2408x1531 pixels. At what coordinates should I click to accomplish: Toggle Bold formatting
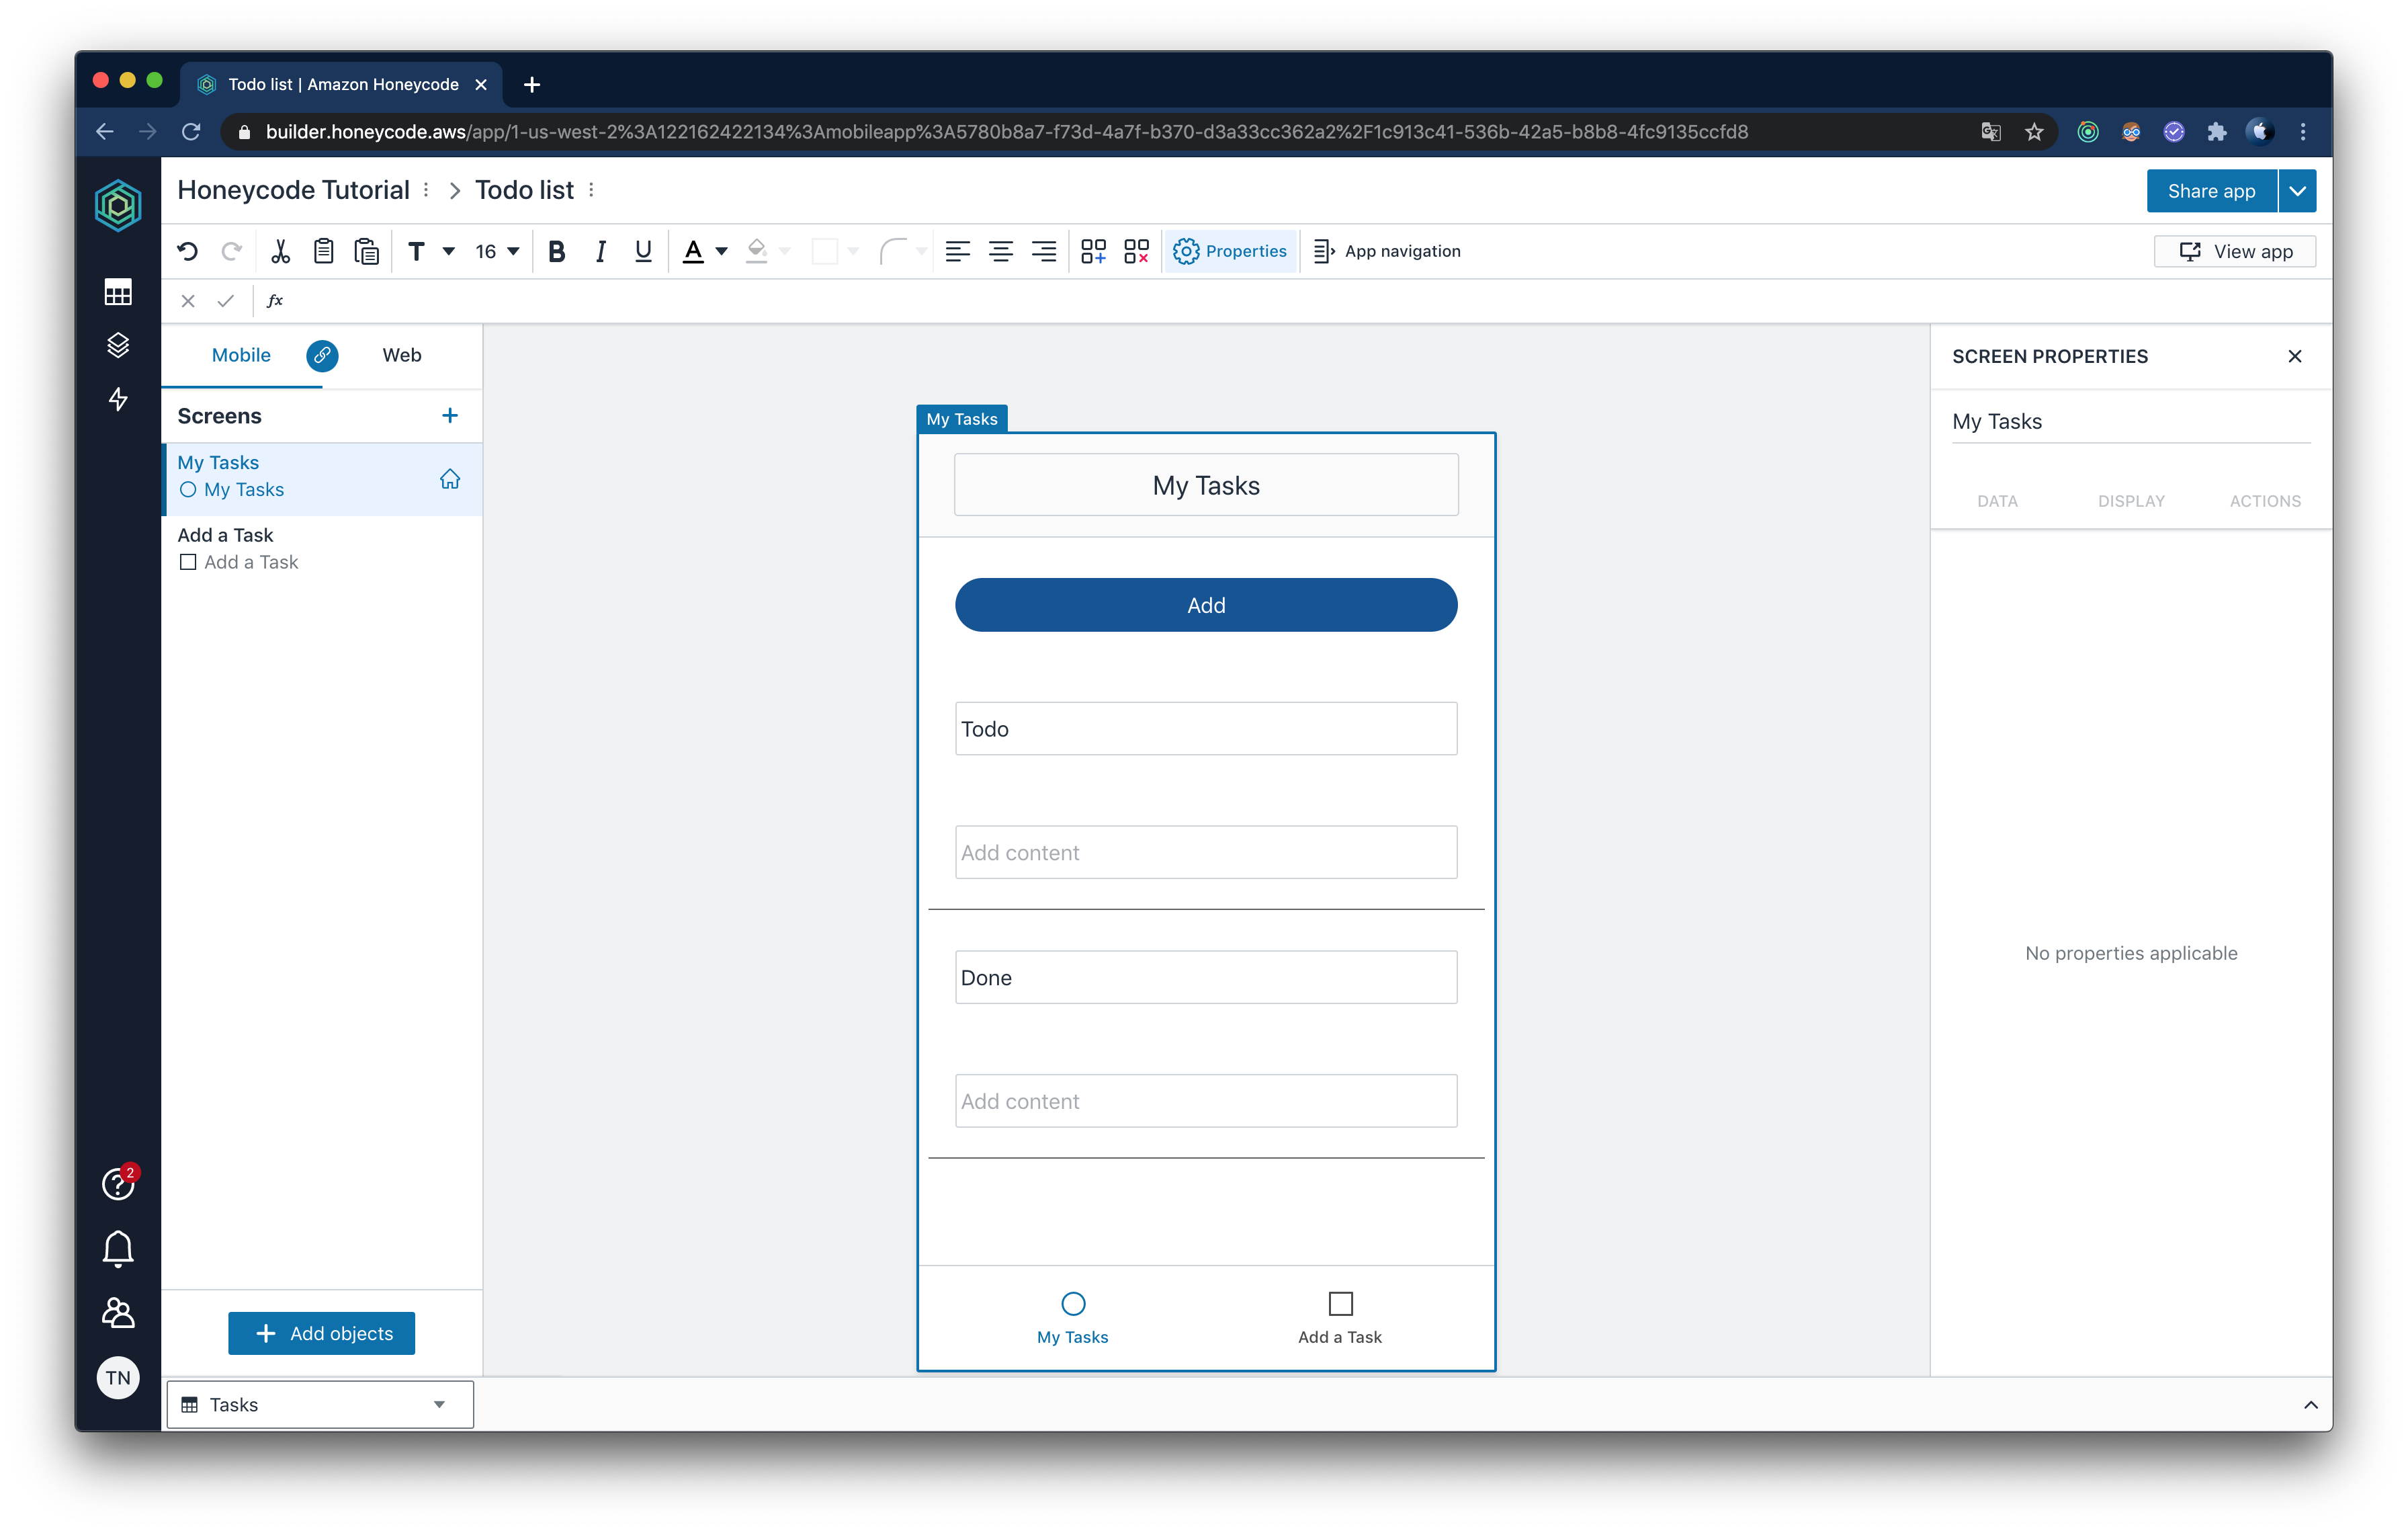(557, 251)
